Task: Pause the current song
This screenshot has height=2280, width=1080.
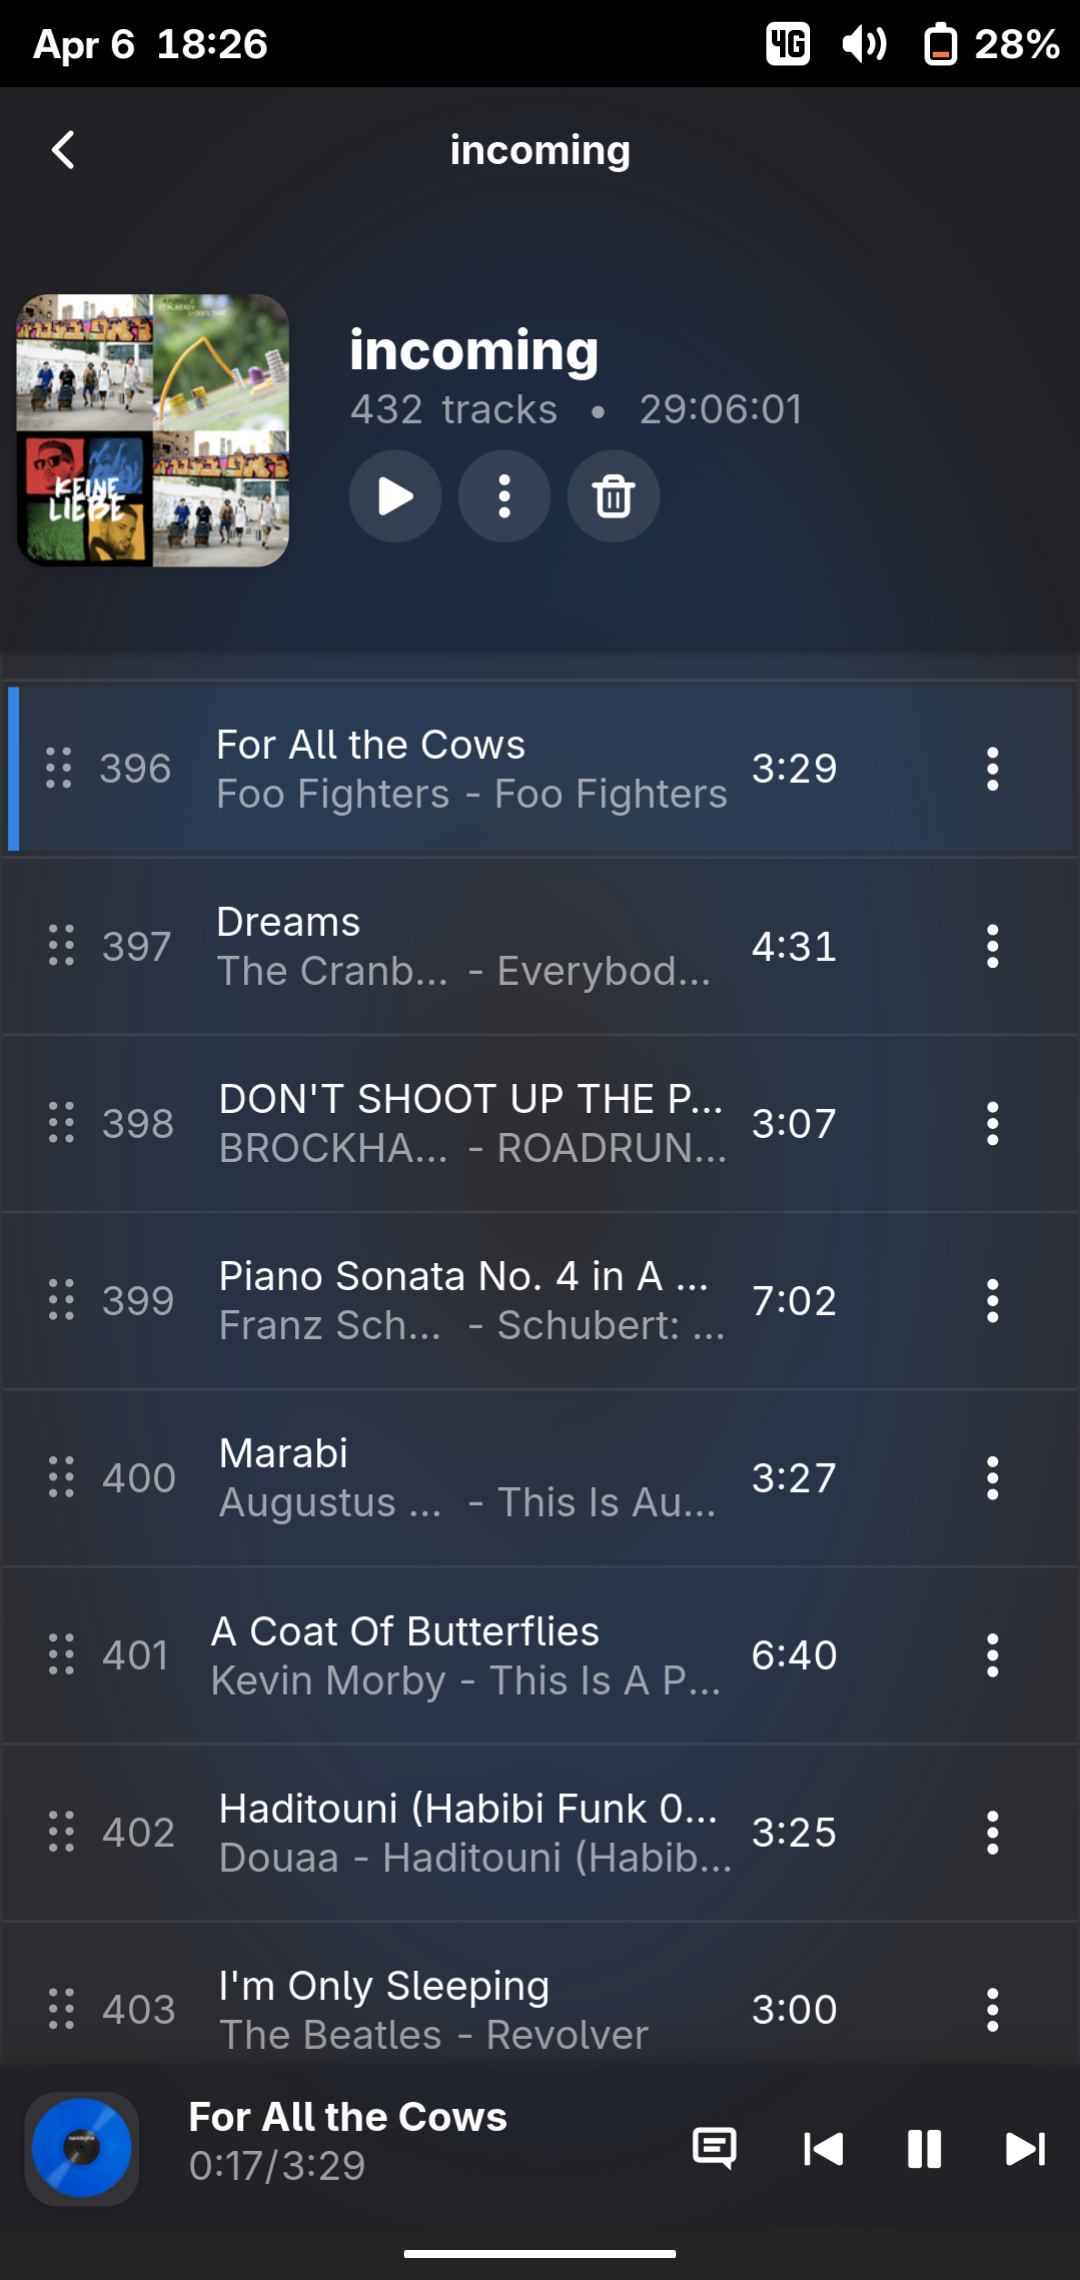Action: click(x=924, y=2148)
